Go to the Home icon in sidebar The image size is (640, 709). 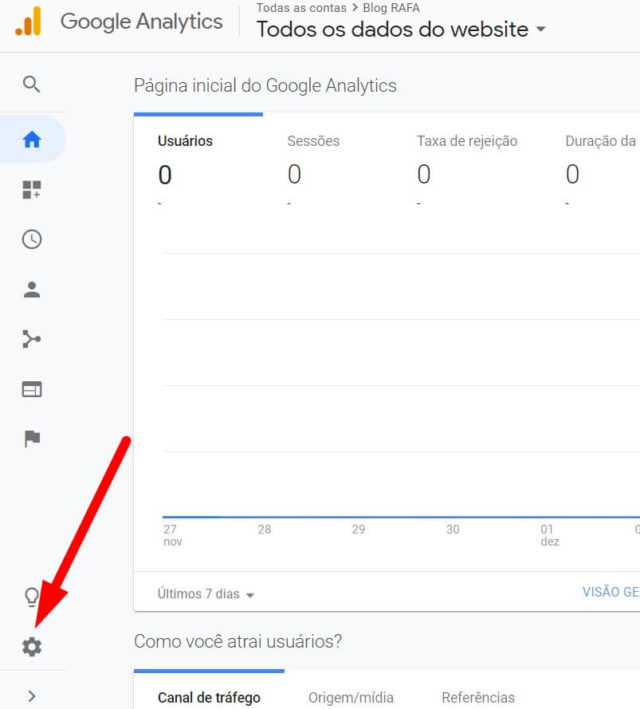point(32,139)
